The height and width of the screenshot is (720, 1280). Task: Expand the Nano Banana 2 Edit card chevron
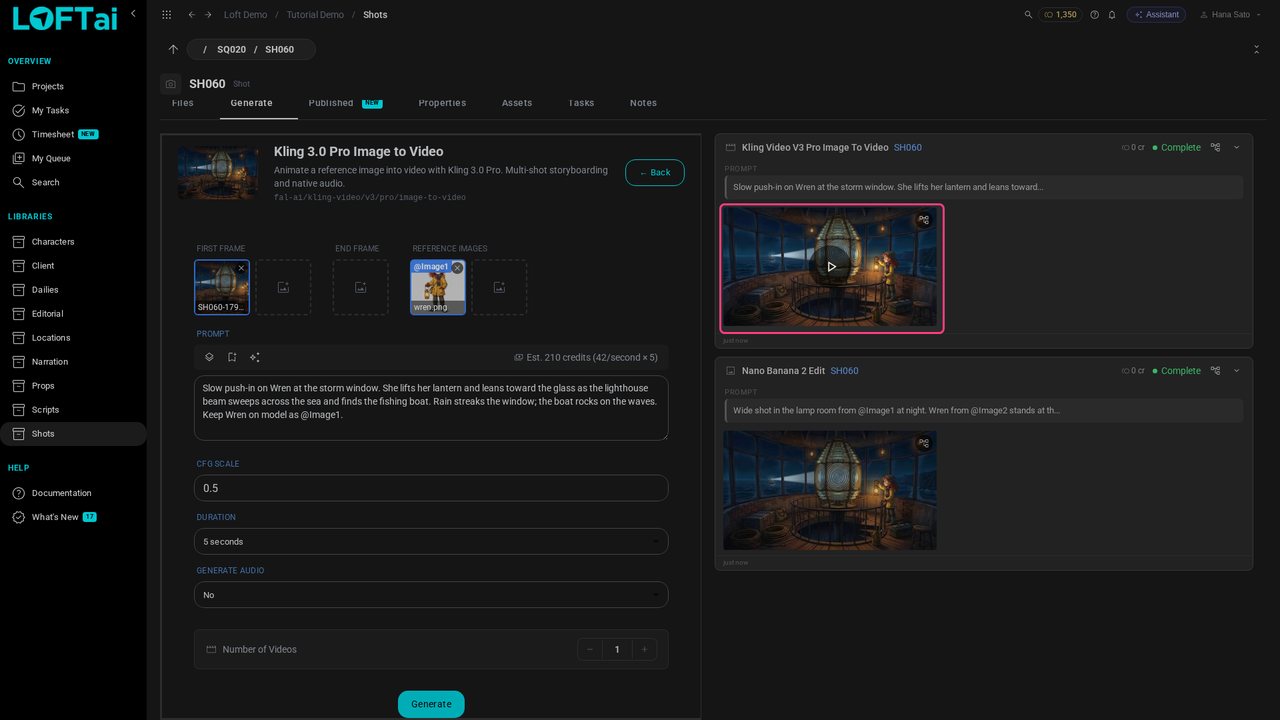1236,370
